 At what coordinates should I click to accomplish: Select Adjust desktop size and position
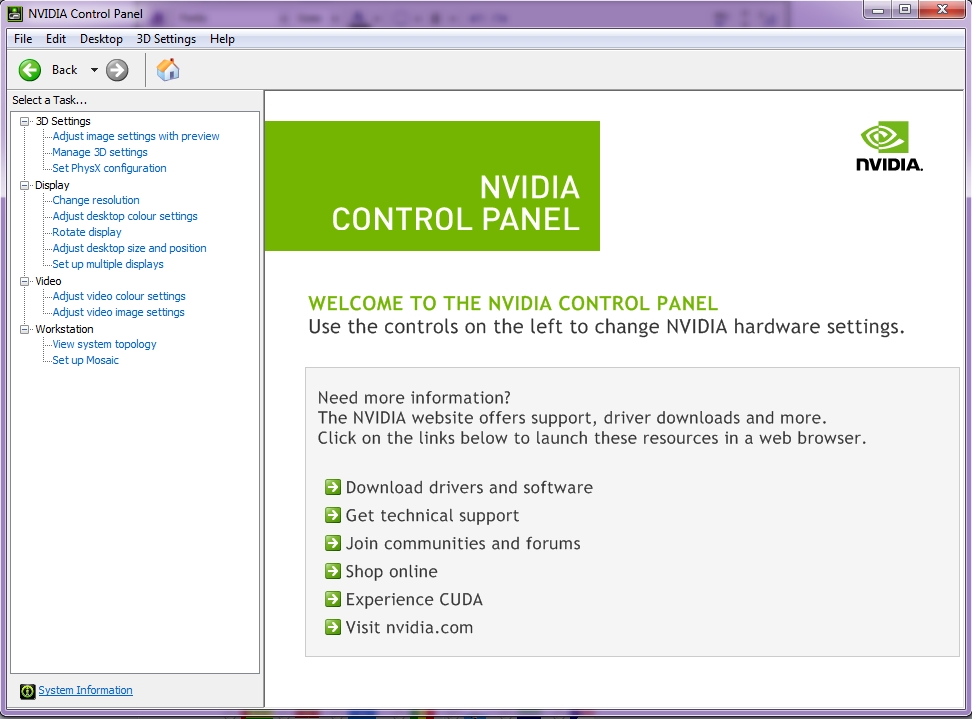[130, 249]
